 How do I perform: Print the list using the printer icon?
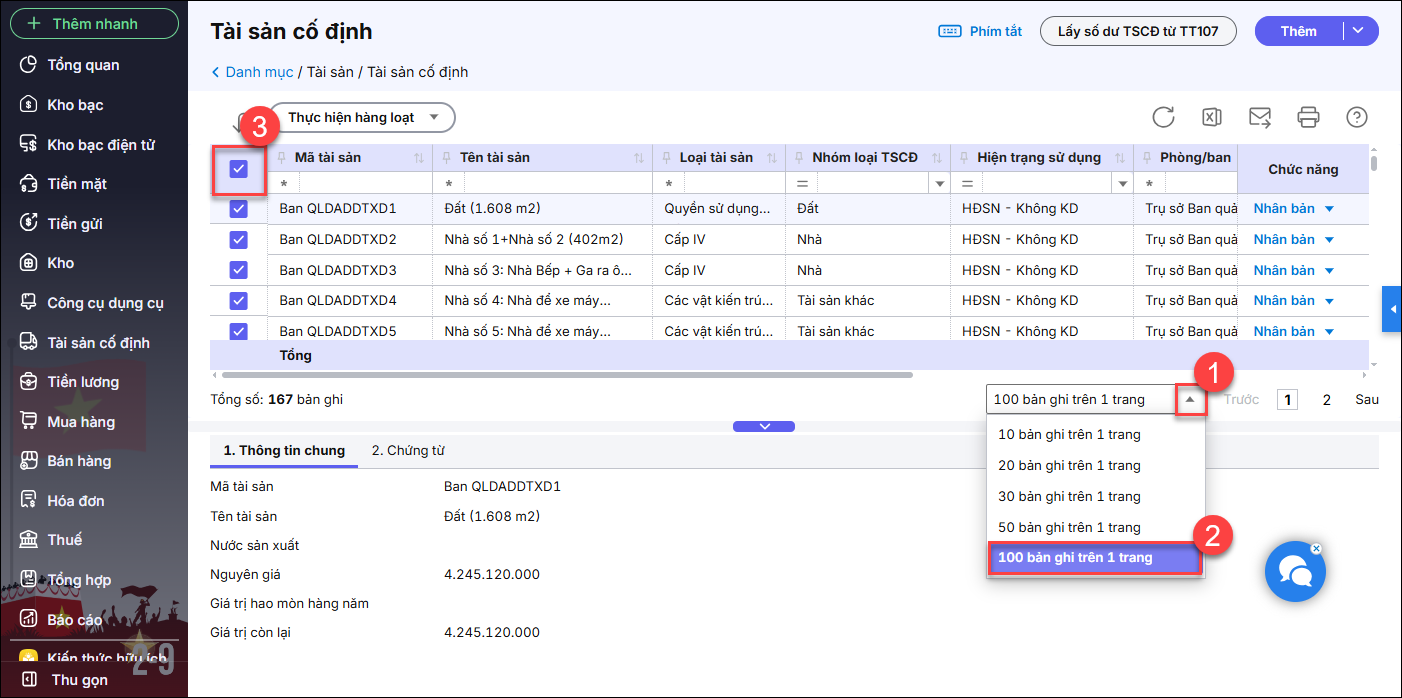1308,117
